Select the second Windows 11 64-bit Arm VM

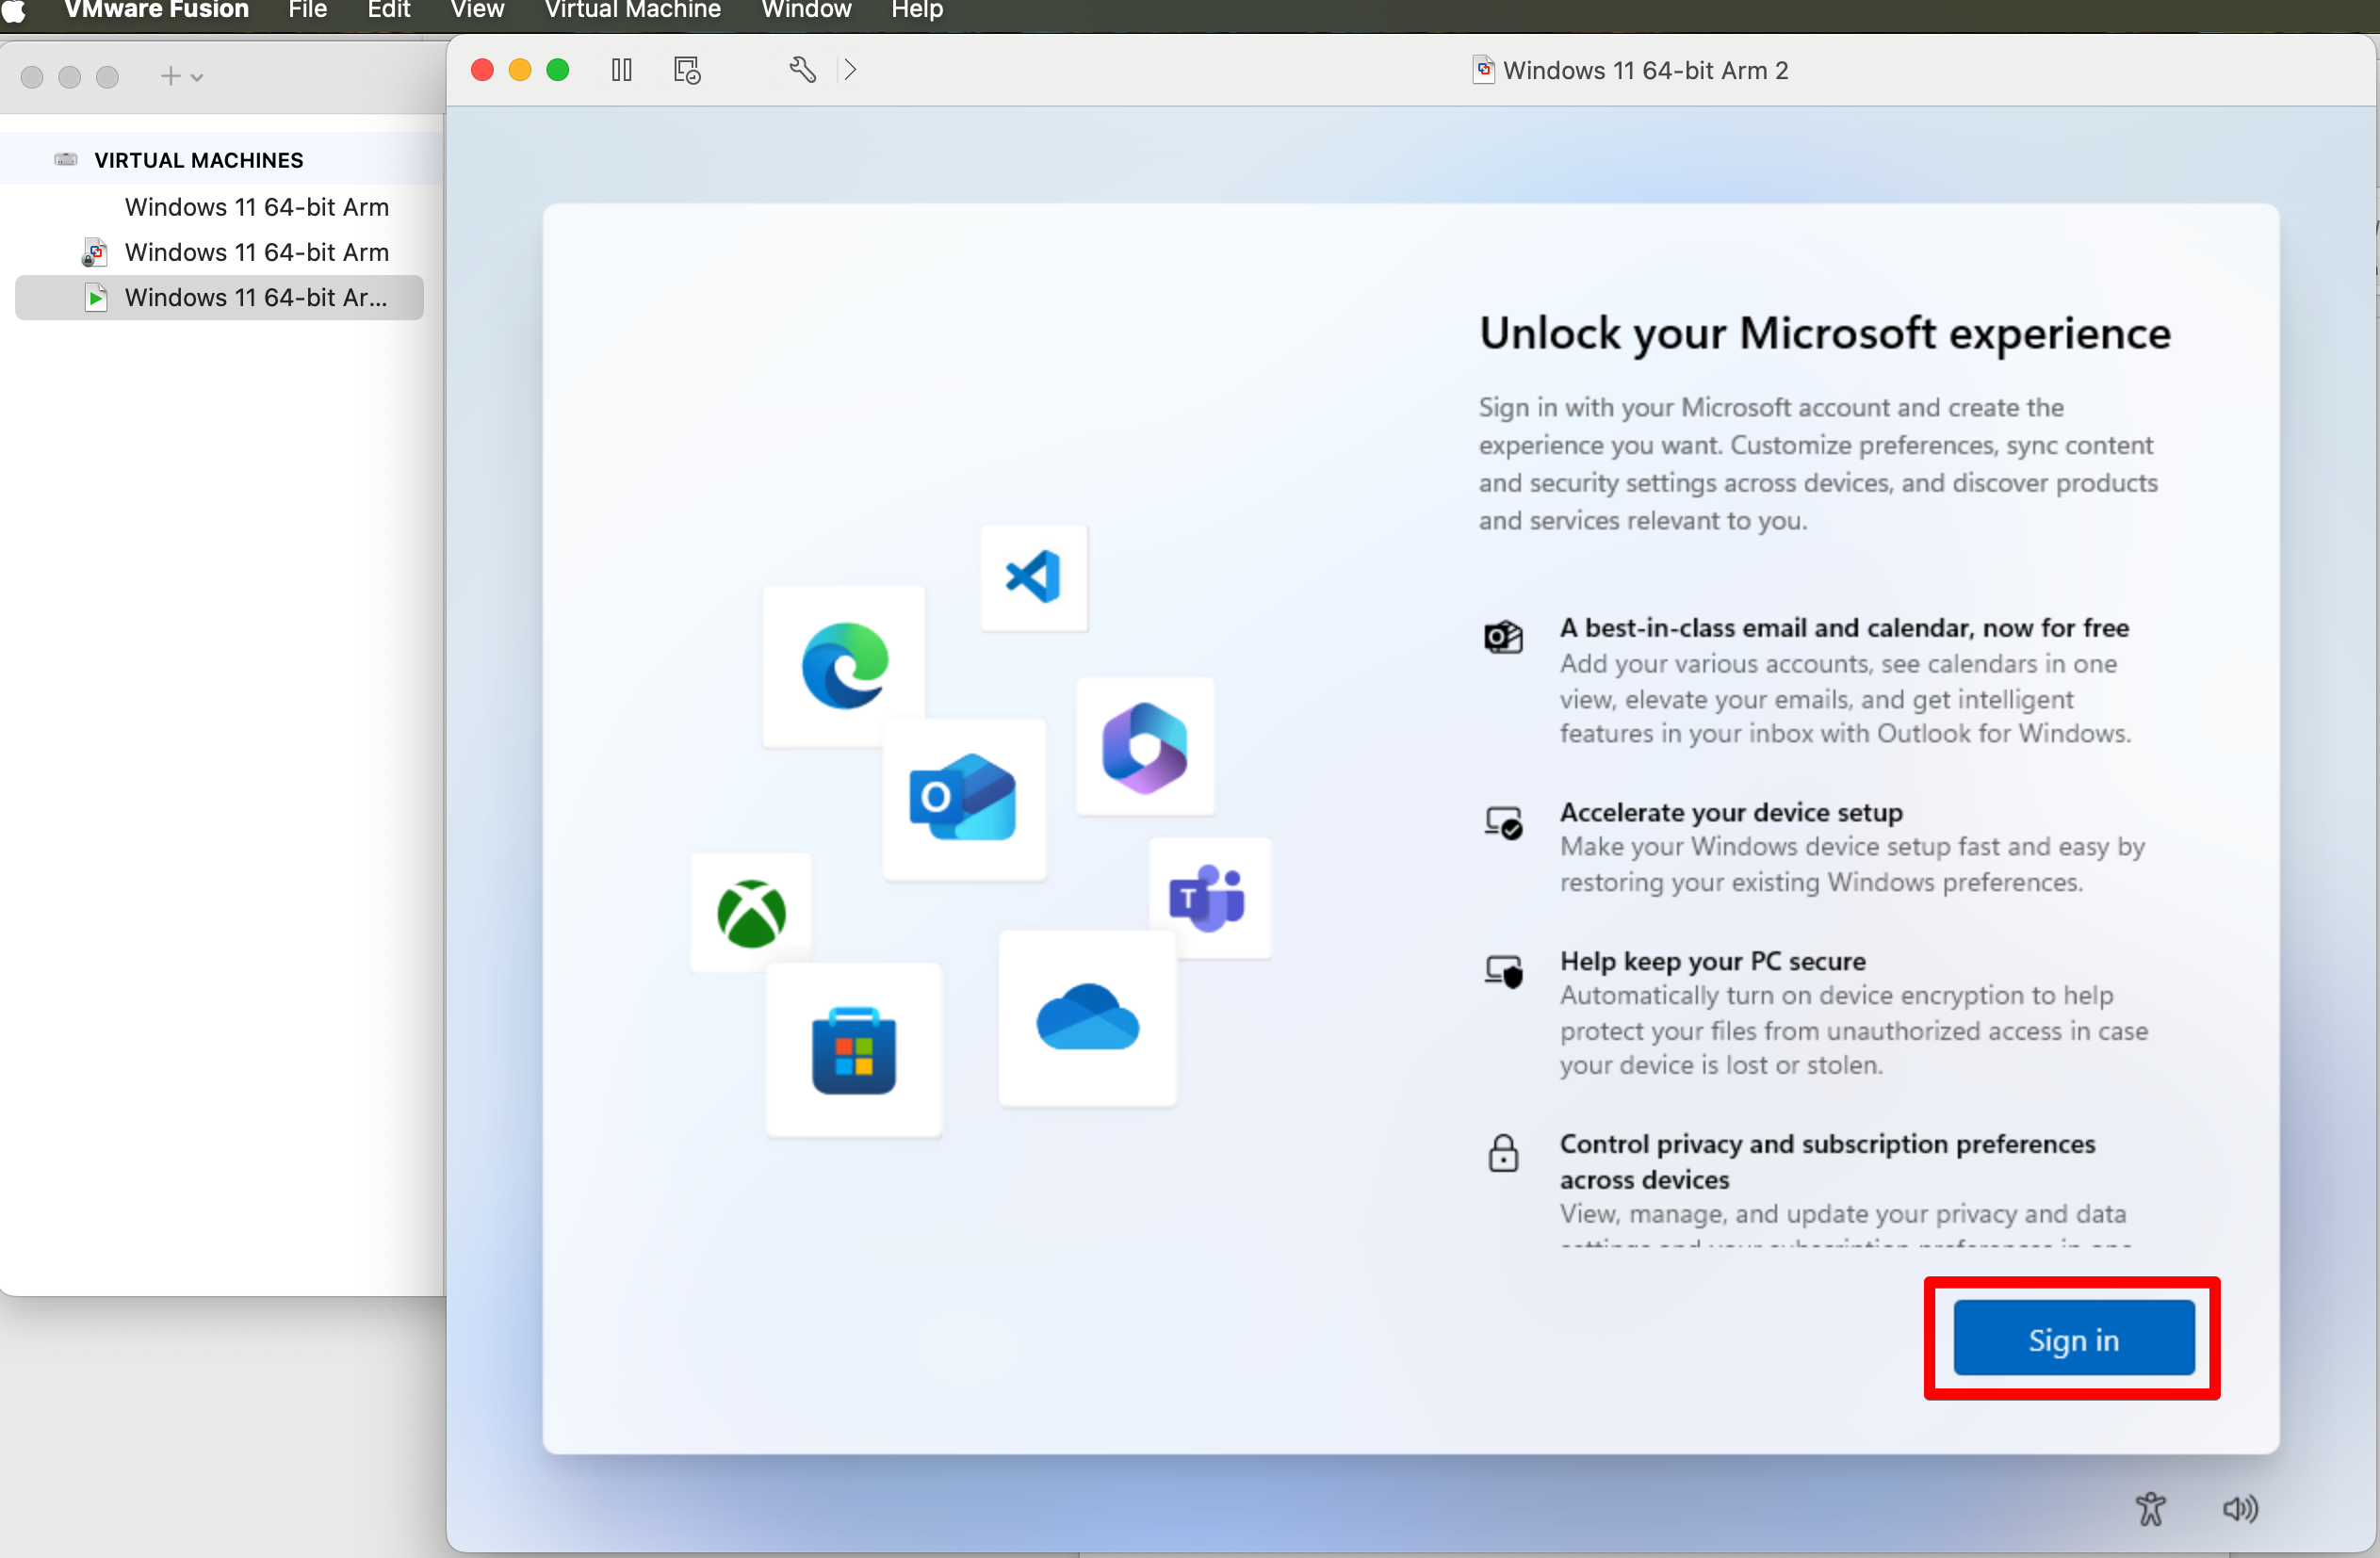(256, 252)
